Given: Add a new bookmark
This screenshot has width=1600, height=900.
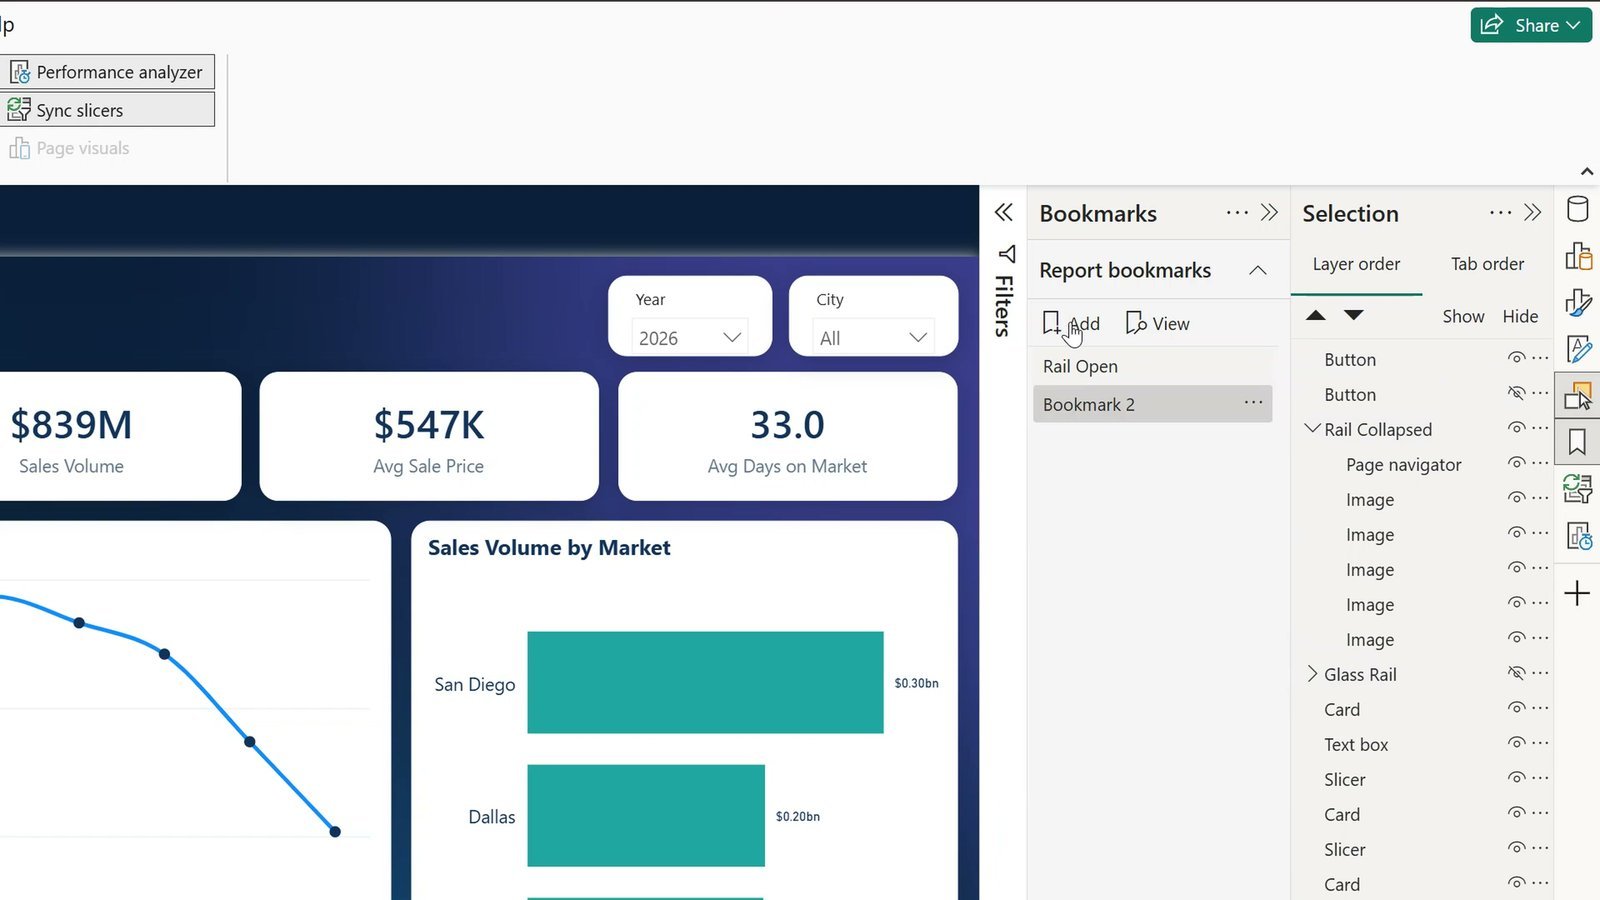Looking at the screenshot, I should click(x=1071, y=323).
